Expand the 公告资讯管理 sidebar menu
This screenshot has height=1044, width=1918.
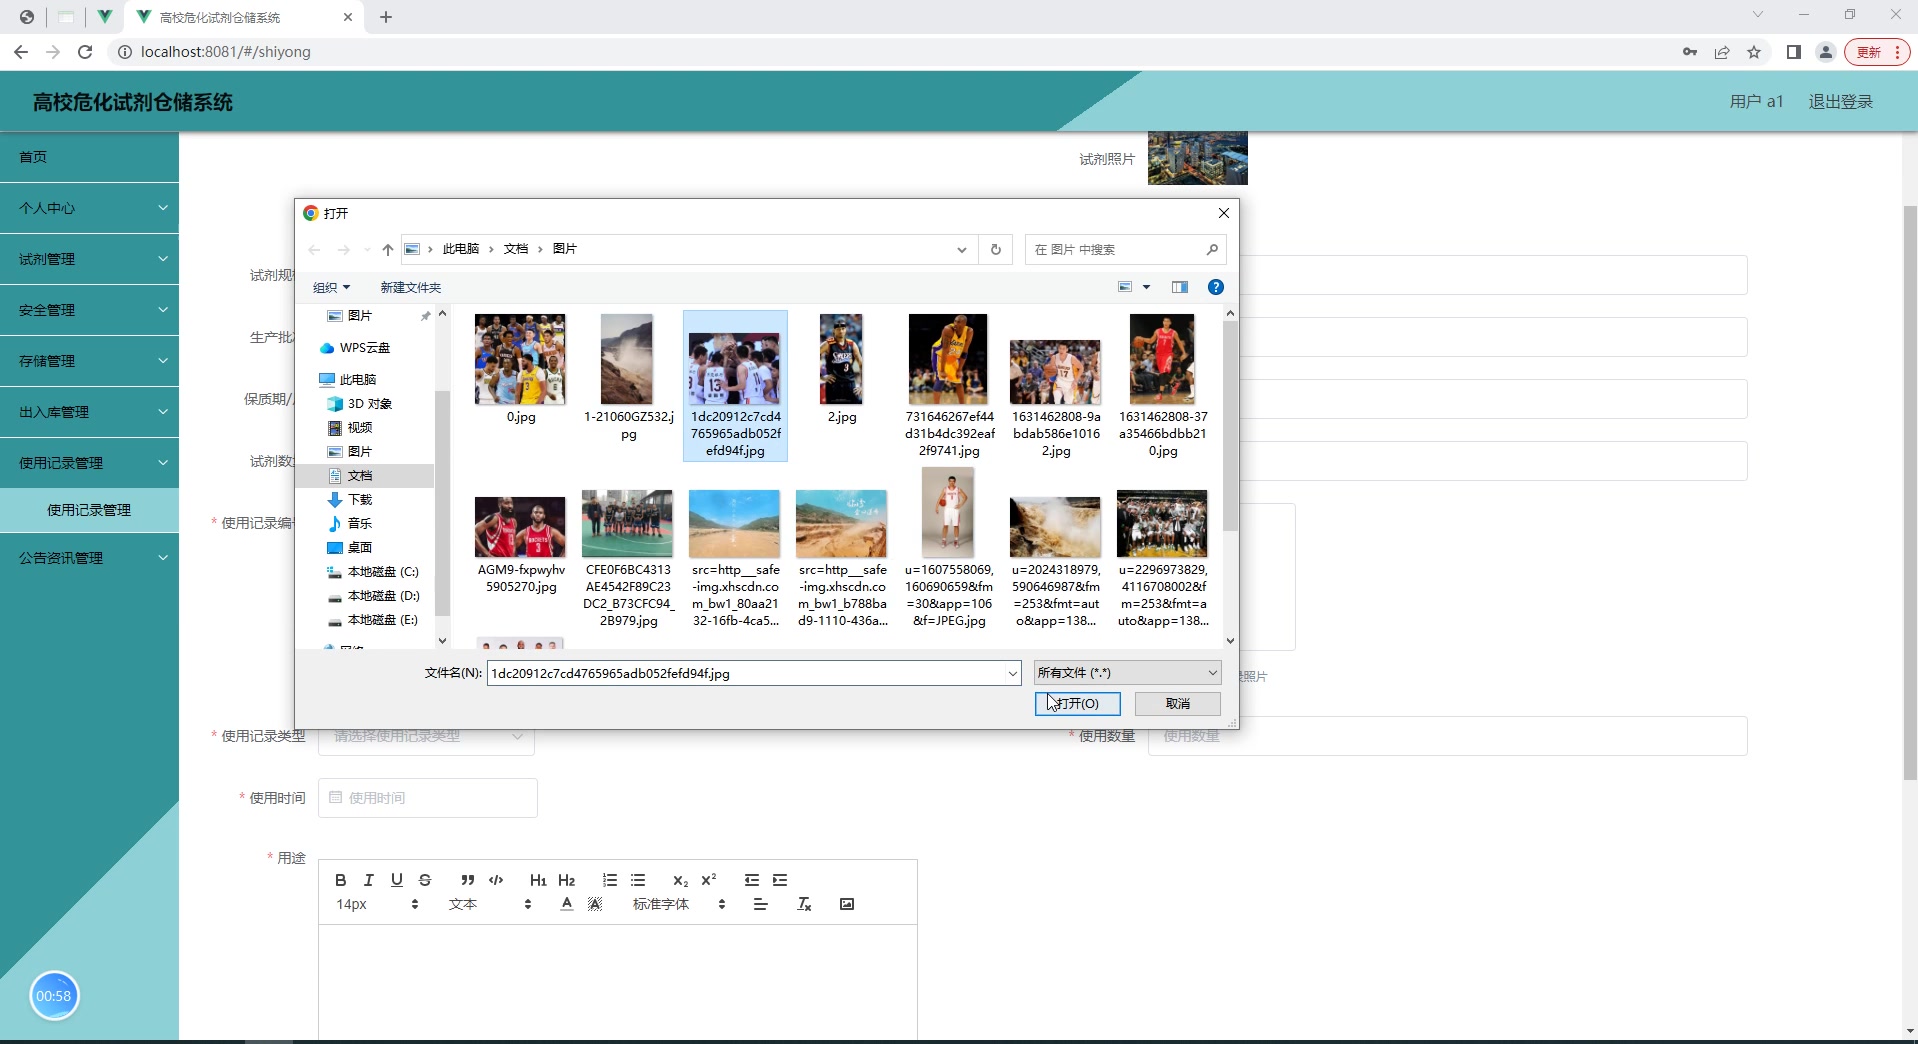point(89,558)
